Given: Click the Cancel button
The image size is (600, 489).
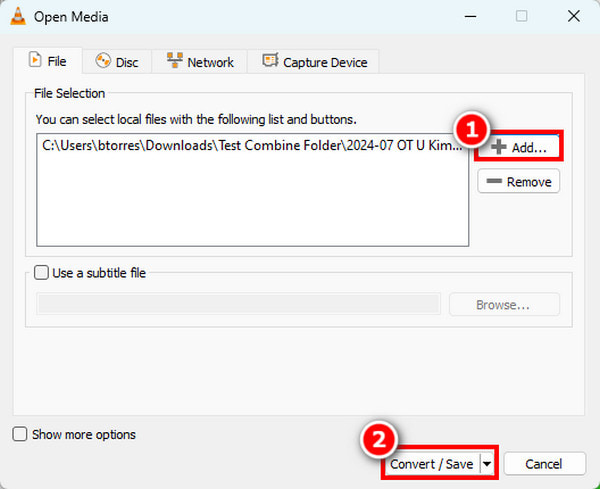Looking at the screenshot, I should [x=545, y=464].
